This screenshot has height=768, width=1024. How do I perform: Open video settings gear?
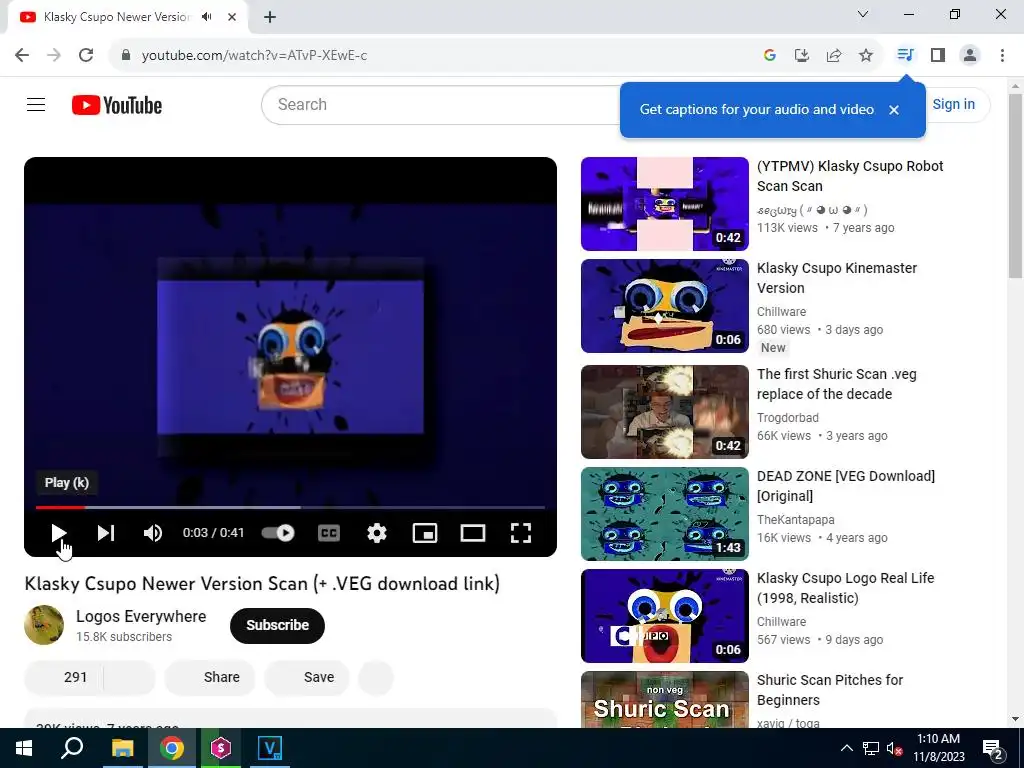coord(377,533)
